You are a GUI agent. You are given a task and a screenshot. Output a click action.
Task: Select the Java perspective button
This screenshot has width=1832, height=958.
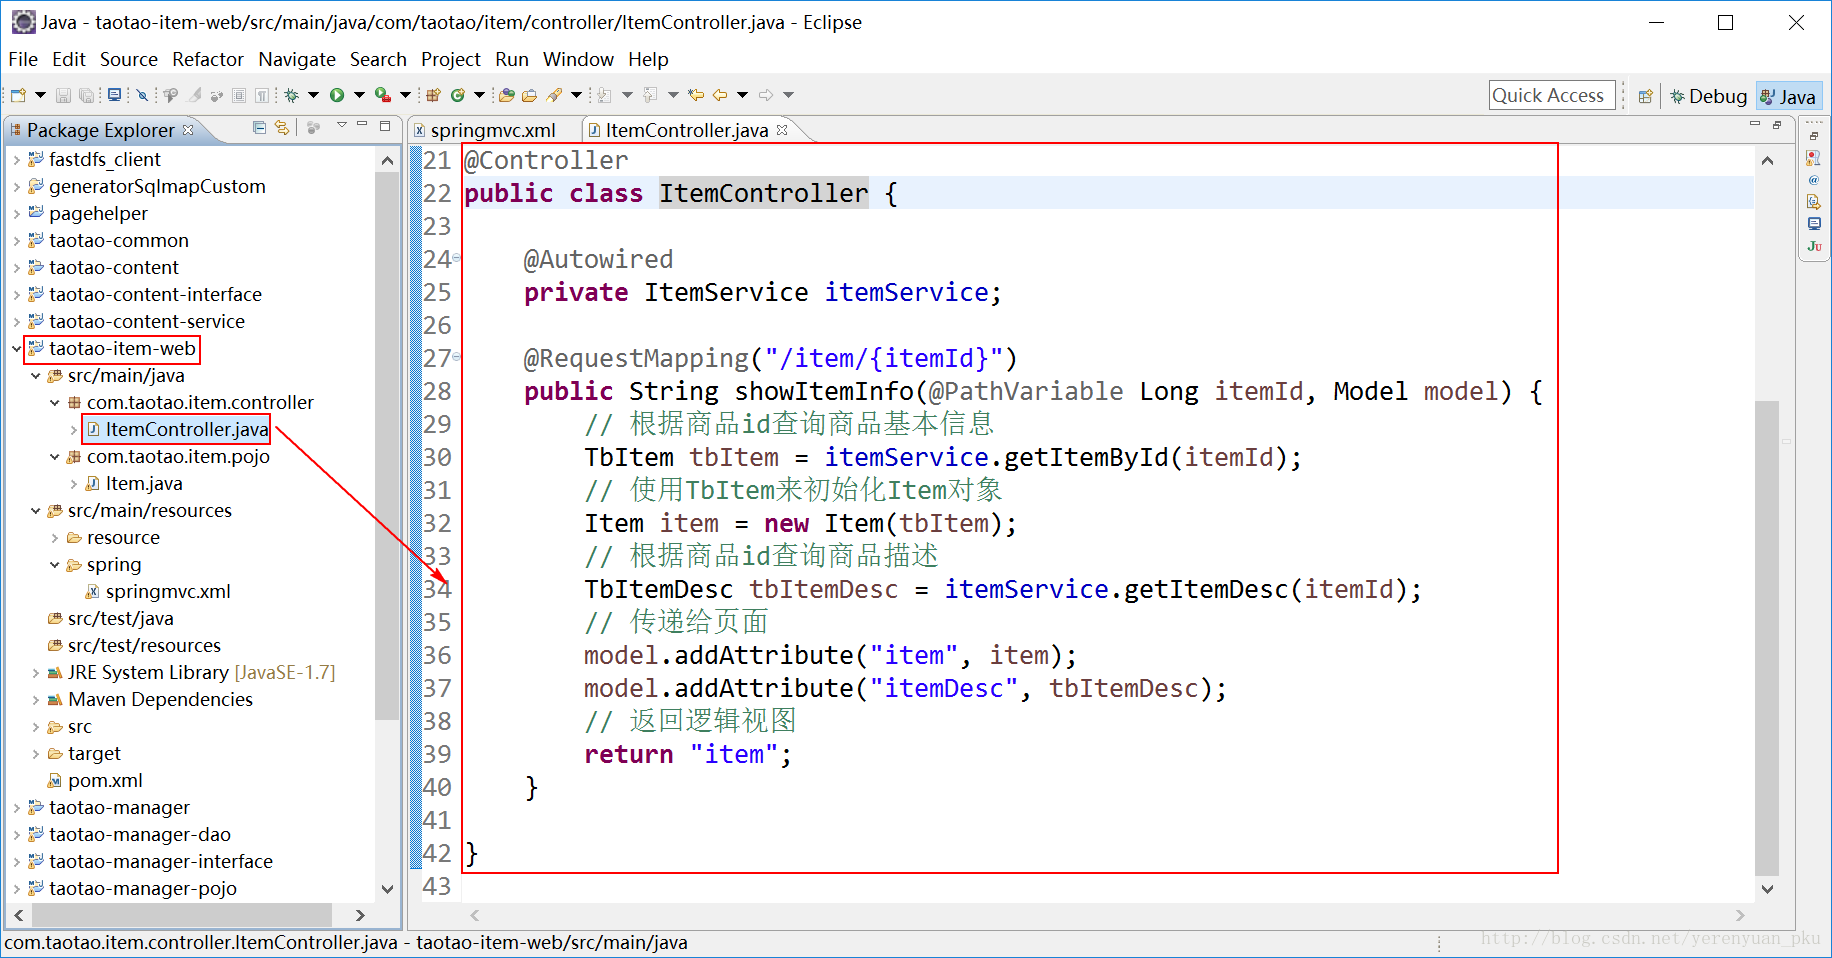point(1788,96)
